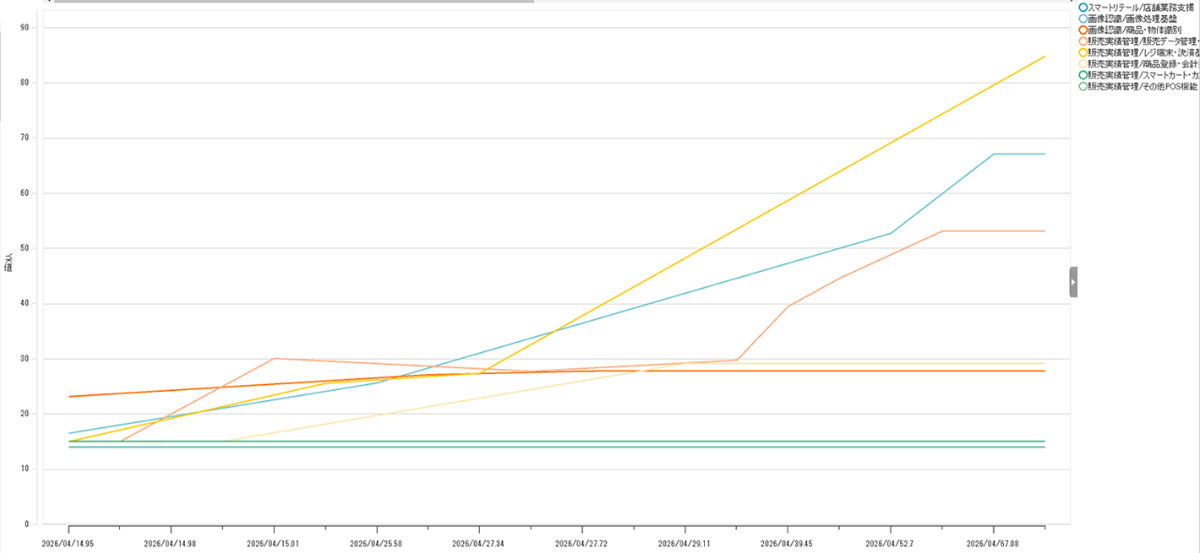Select the 2026/04/27.72 x-axis label
The image size is (1200, 553).
click(582, 542)
